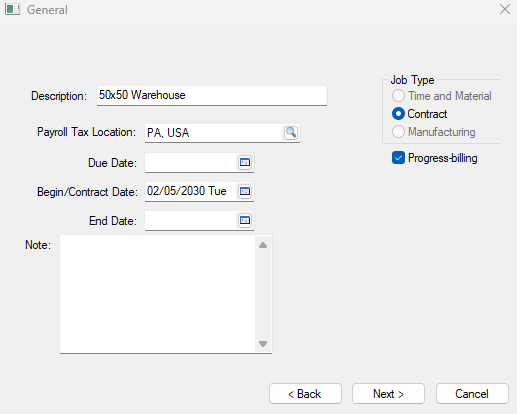The height and width of the screenshot is (414, 517).
Task: Cancel the job wizard
Action: click(x=472, y=394)
